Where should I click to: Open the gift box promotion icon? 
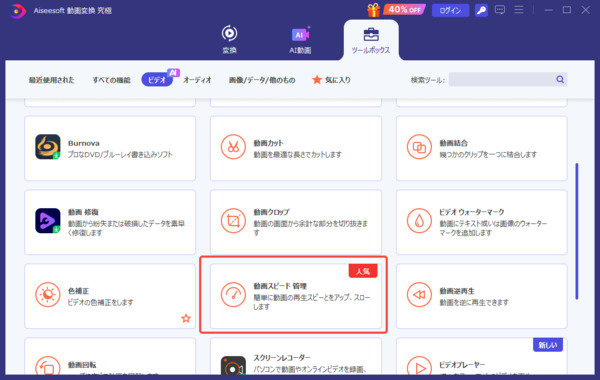(373, 10)
